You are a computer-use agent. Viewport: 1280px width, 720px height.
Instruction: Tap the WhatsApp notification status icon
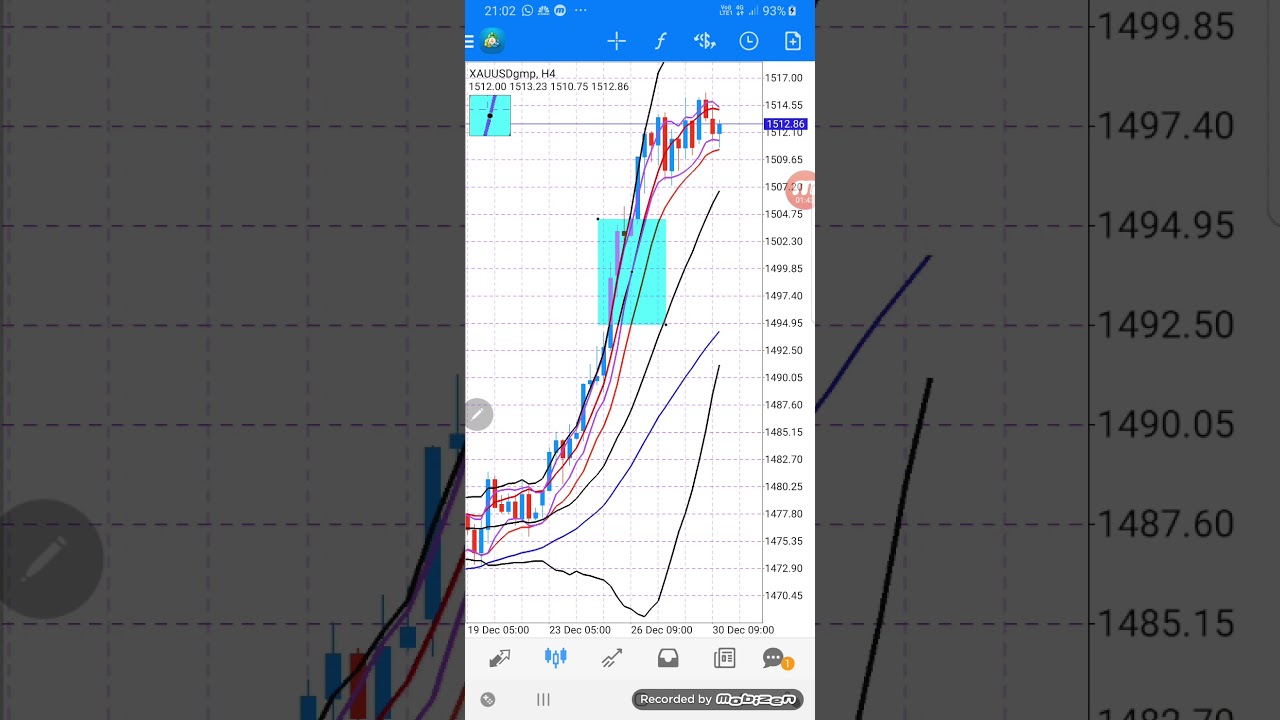527,11
